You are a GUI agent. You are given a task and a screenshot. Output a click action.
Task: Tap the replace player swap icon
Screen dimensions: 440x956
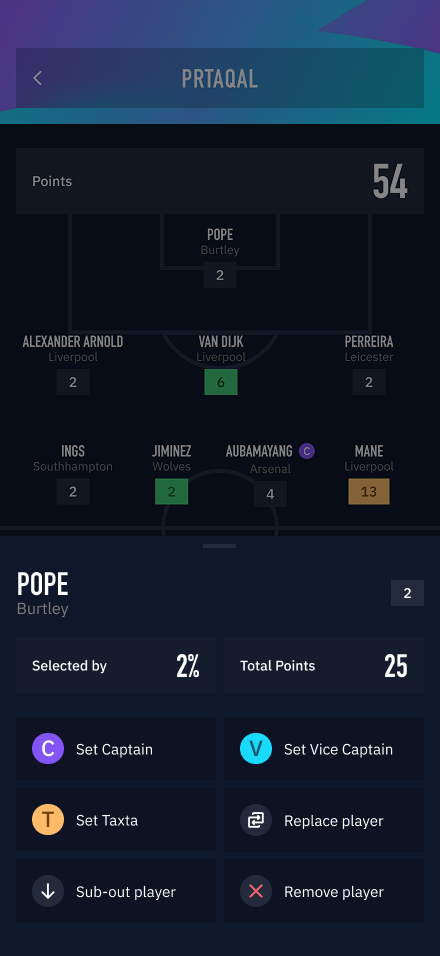tap(256, 820)
